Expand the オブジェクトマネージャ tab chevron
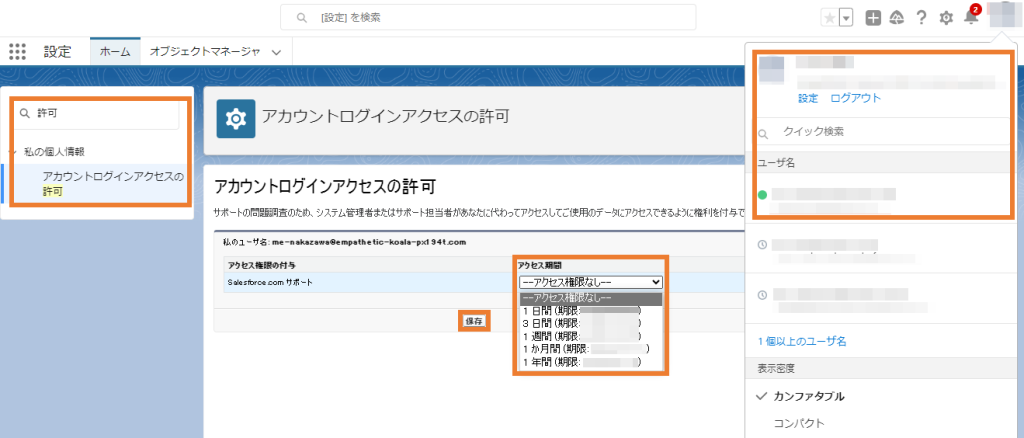This screenshot has width=1024, height=438. click(x=276, y=52)
